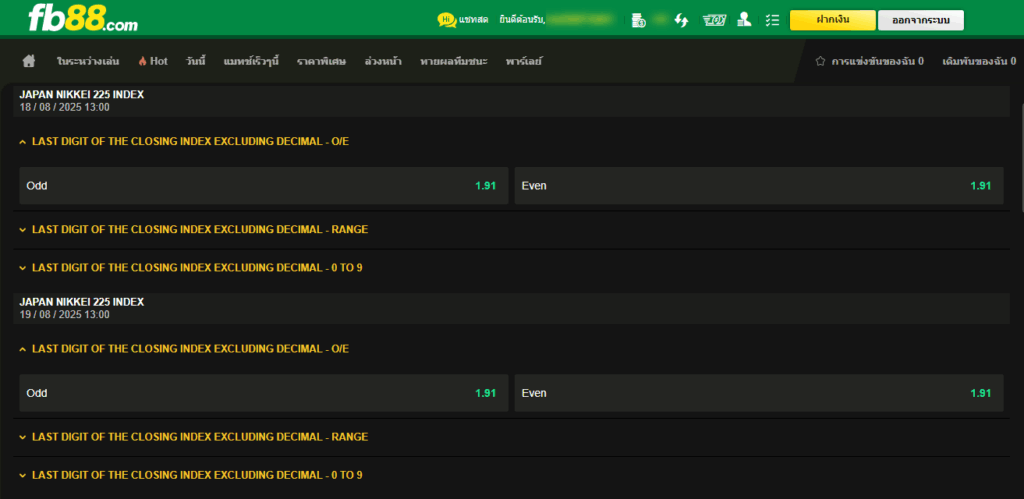Image resolution: width=1024 pixels, height=499 pixels.
Task: Click the fb88.com logo
Action: point(83,18)
